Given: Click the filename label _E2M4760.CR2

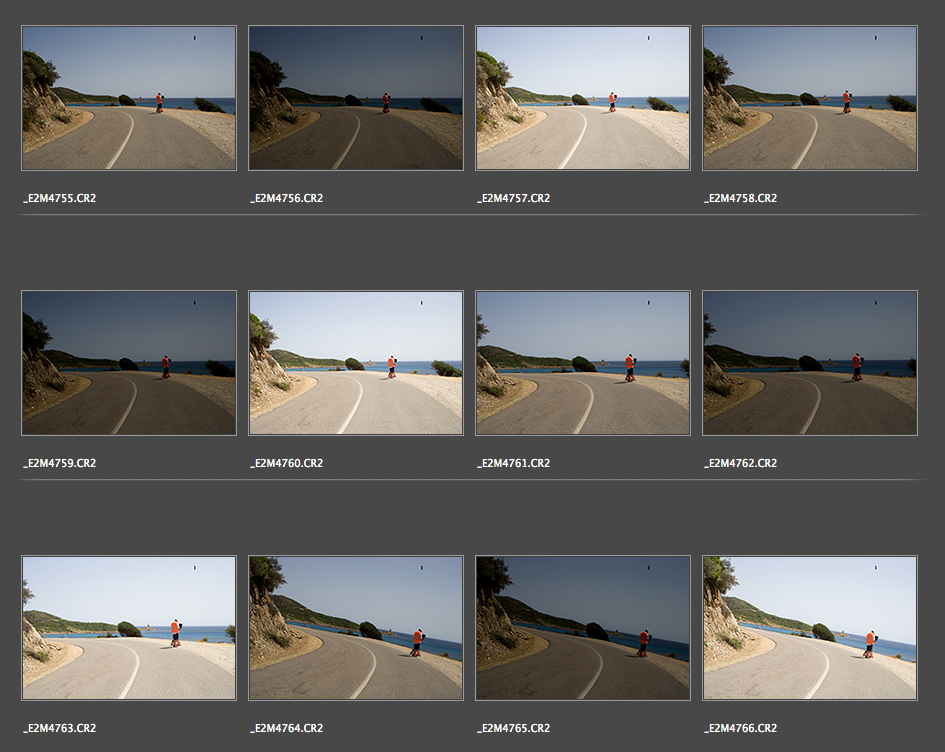Looking at the screenshot, I should pos(287,463).
